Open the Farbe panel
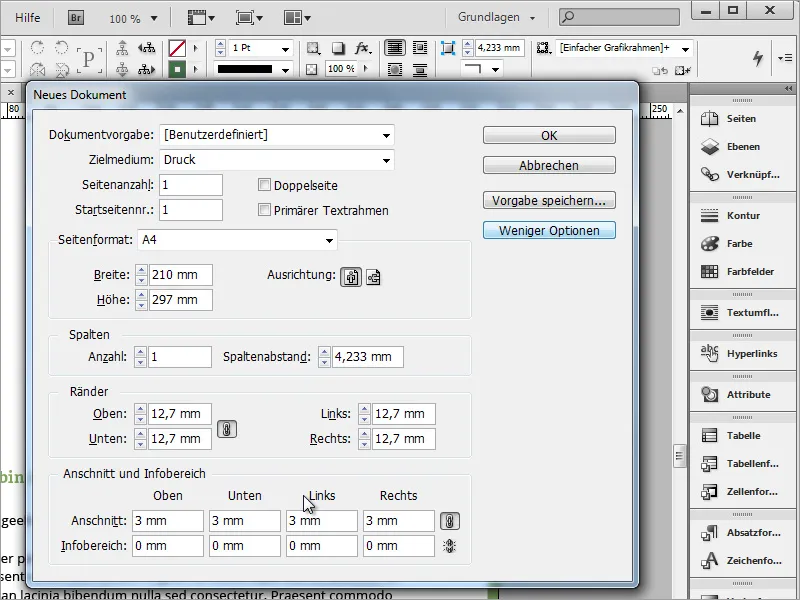800x600 pixels. pos(742,244)
